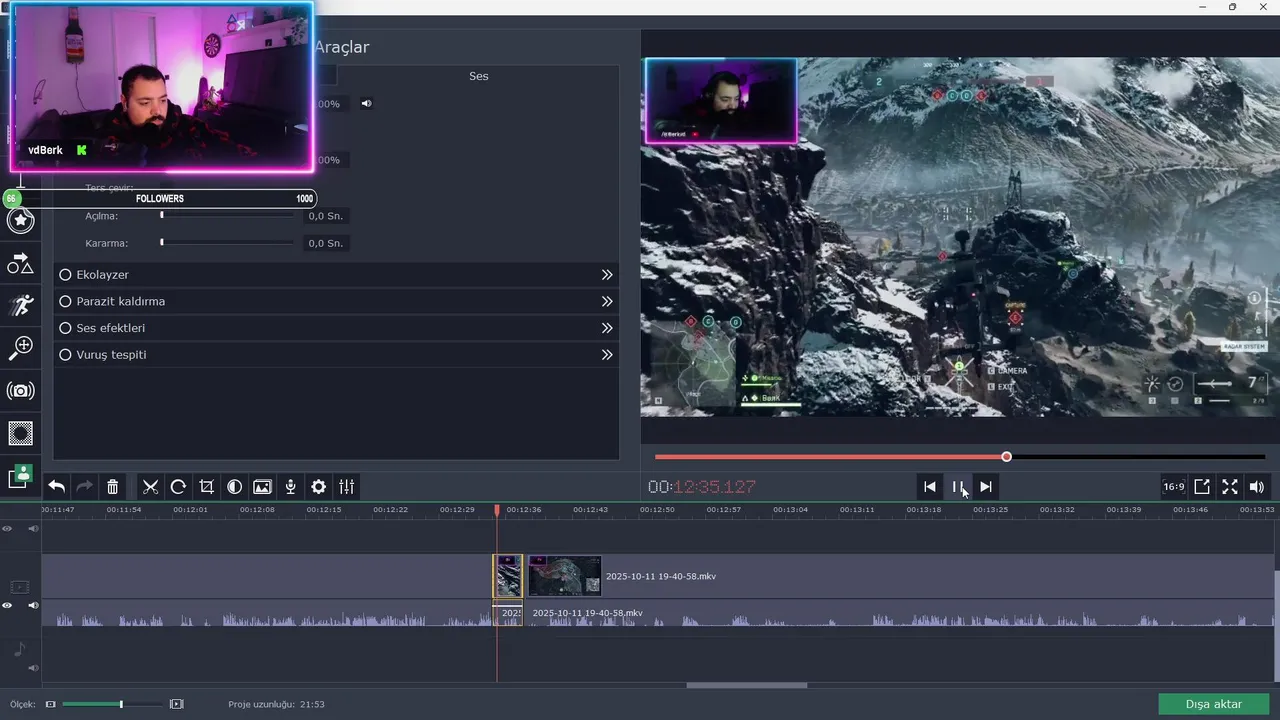Click the Kararma 0,0 Sn. value field
This screenshot has width=1280, height=720.
point(326,243)
